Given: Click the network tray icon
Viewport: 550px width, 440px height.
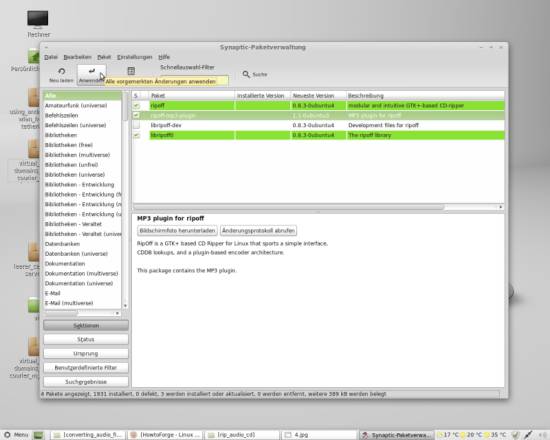Looking at the screenshot, I should click(528, 435).
